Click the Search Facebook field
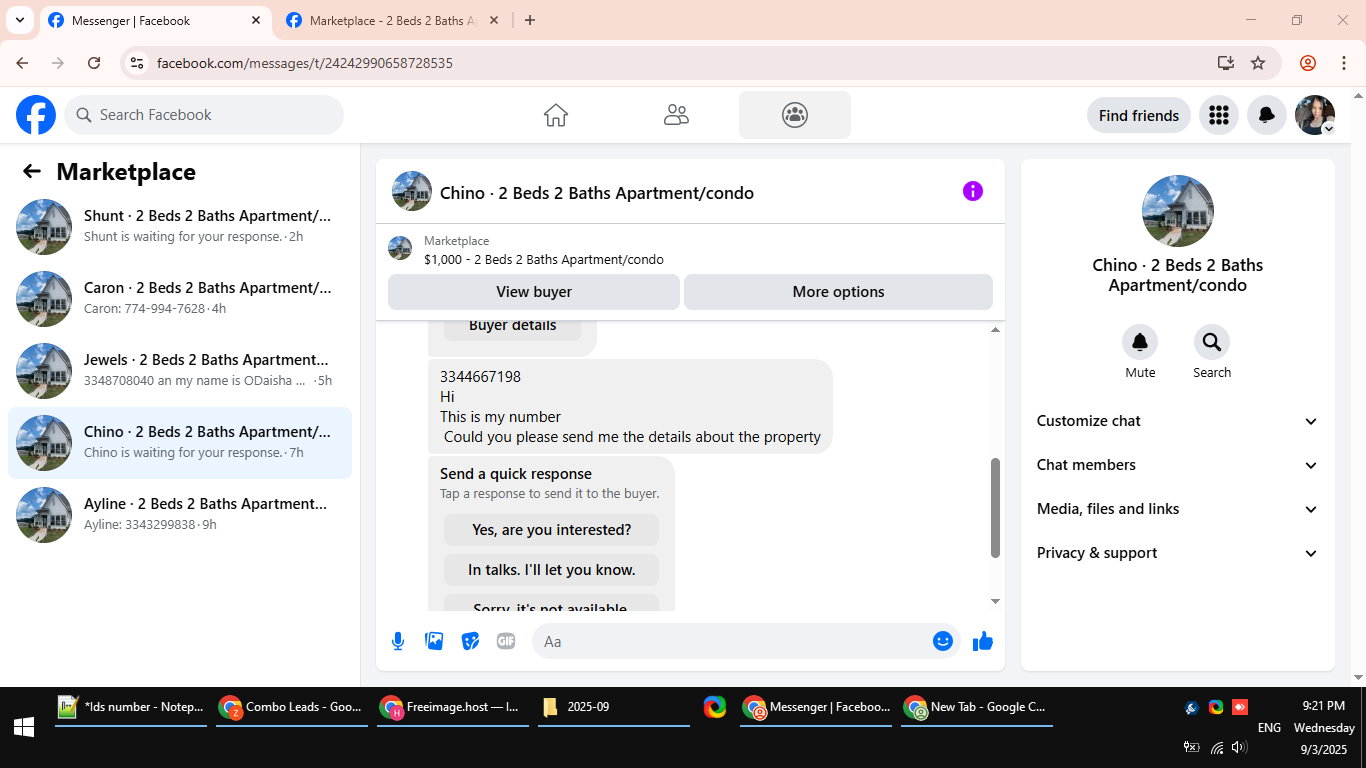 point(204,115)
